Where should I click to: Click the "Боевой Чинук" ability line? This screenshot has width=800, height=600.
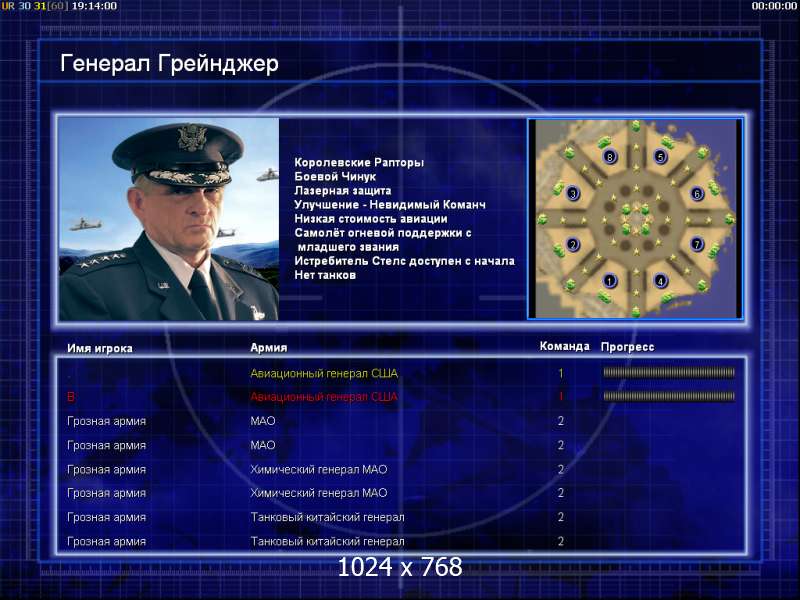click(335, 177)
